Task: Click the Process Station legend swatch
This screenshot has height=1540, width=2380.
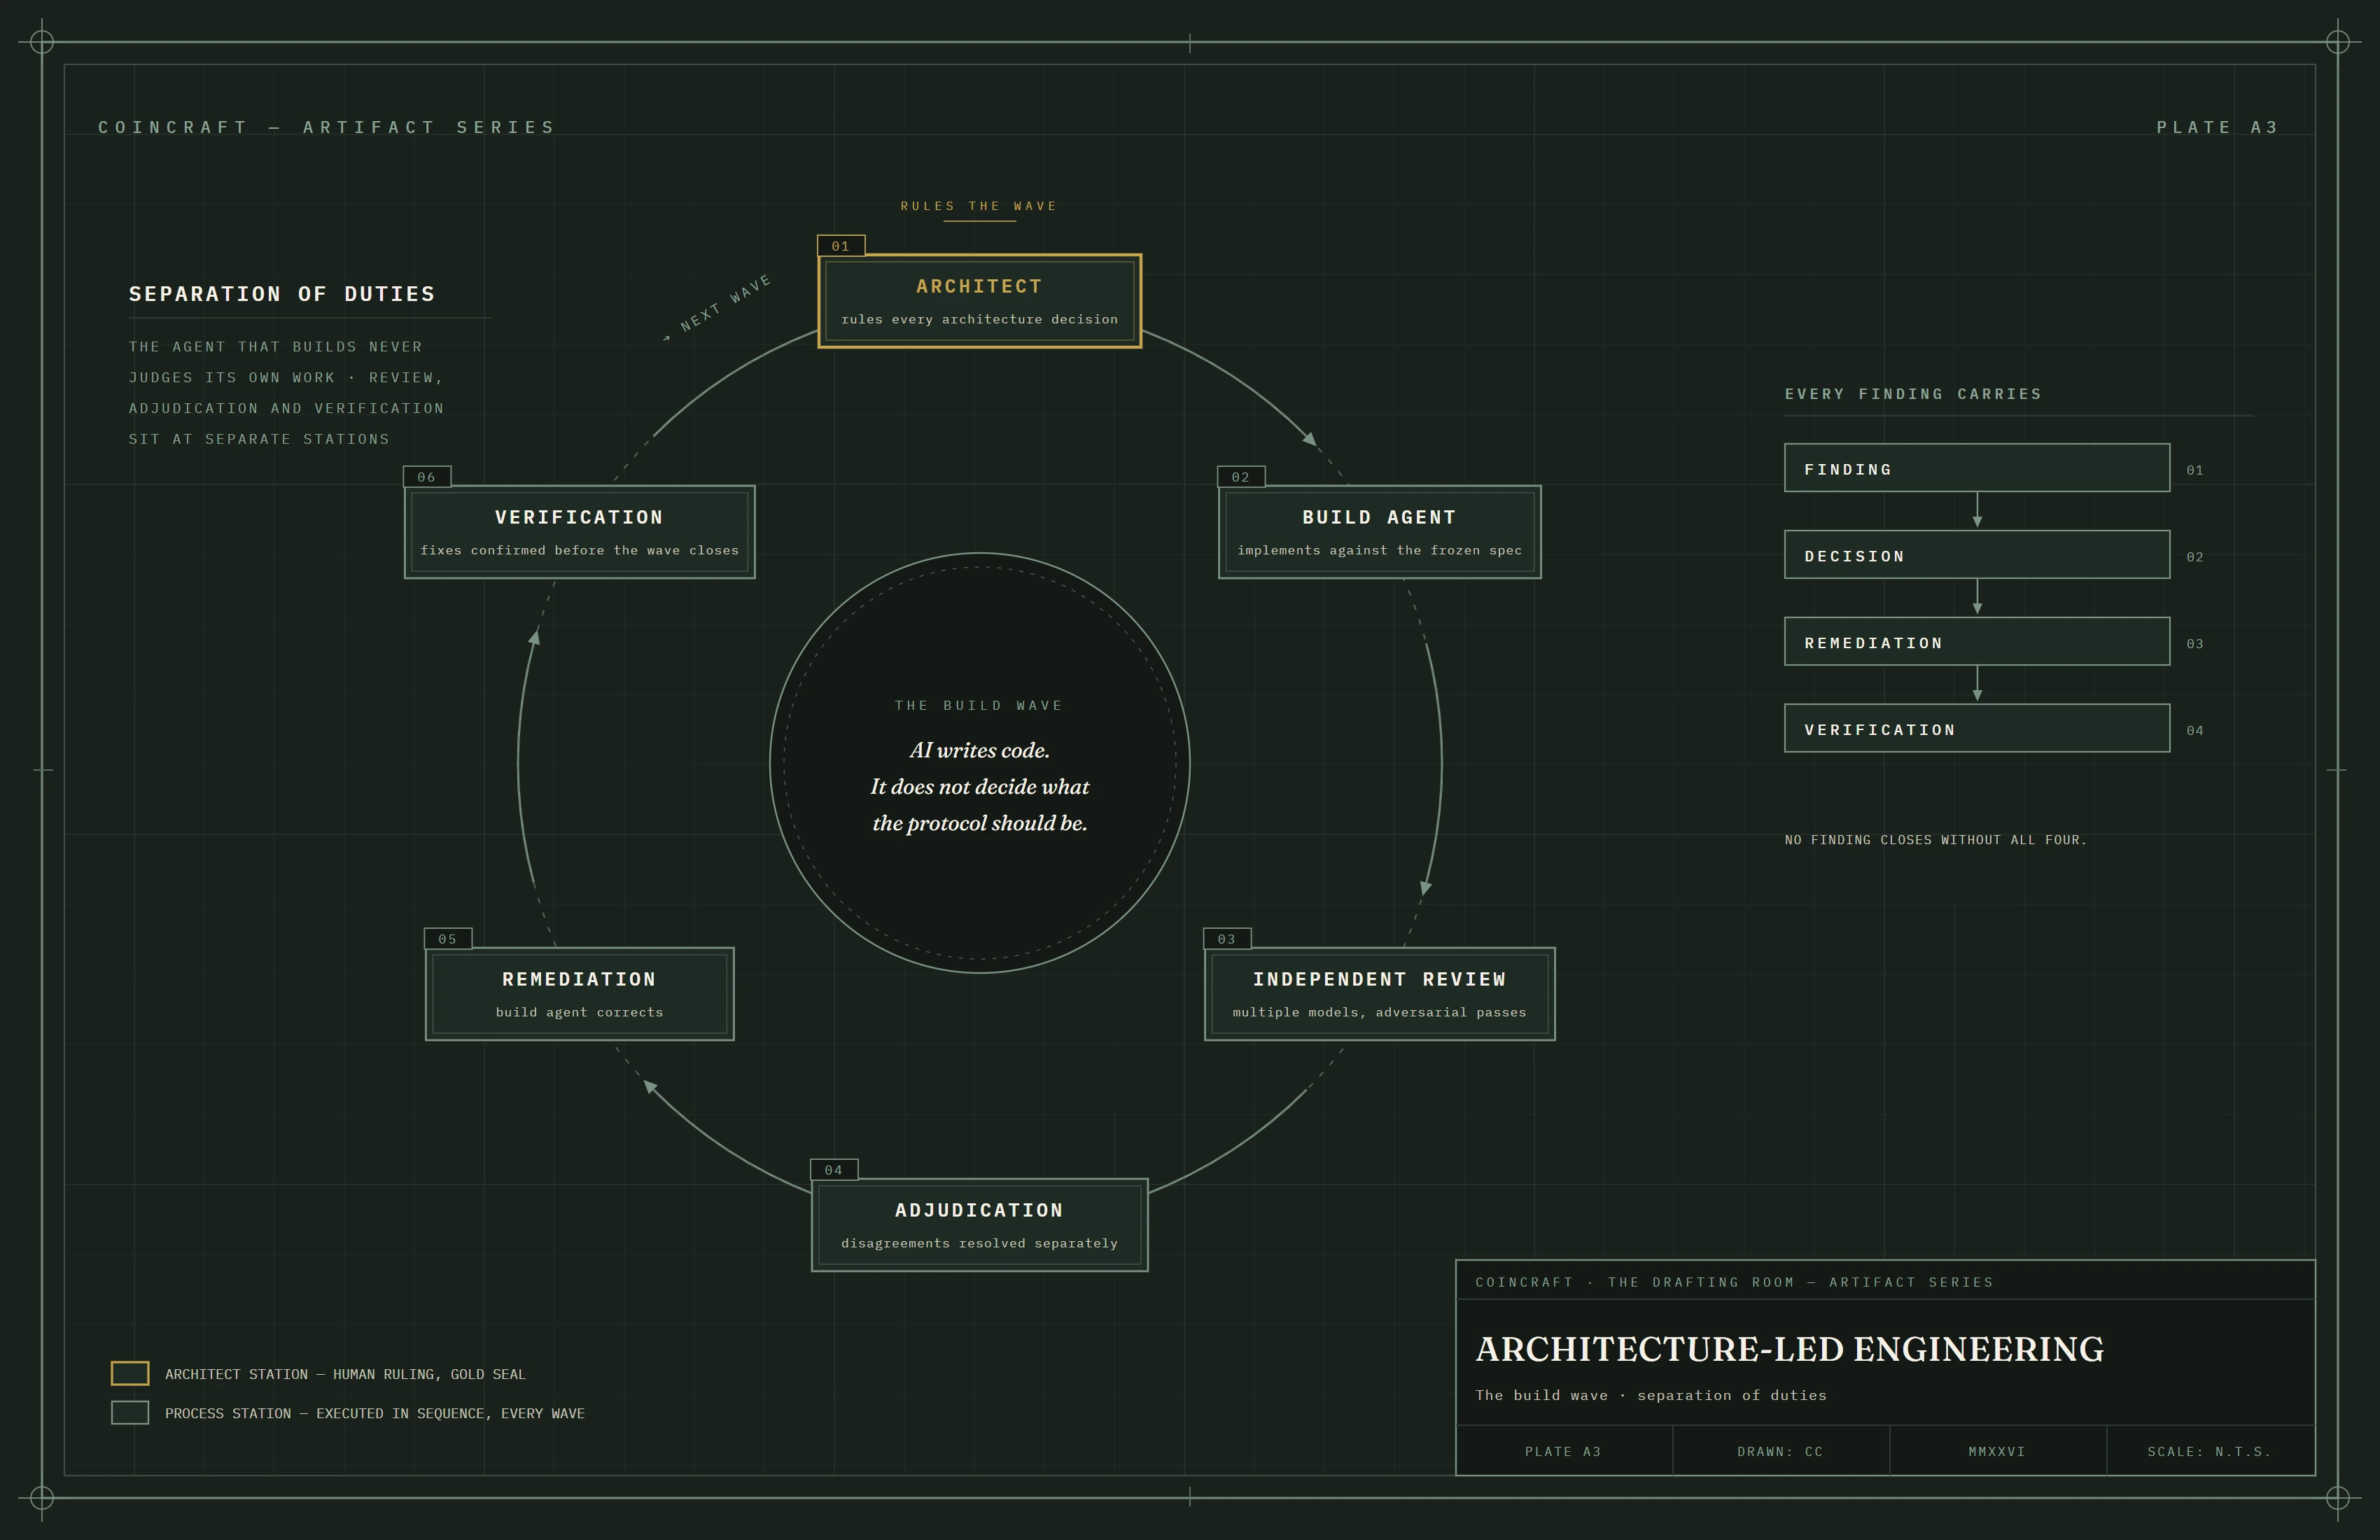Action: 130,1412
